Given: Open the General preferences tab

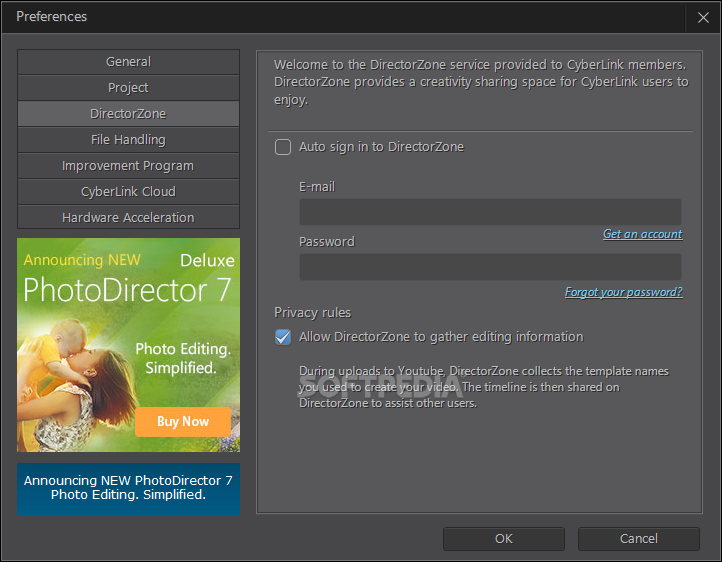Looking at the screenshot, I should pyautogui.click(x=128, y=62).
